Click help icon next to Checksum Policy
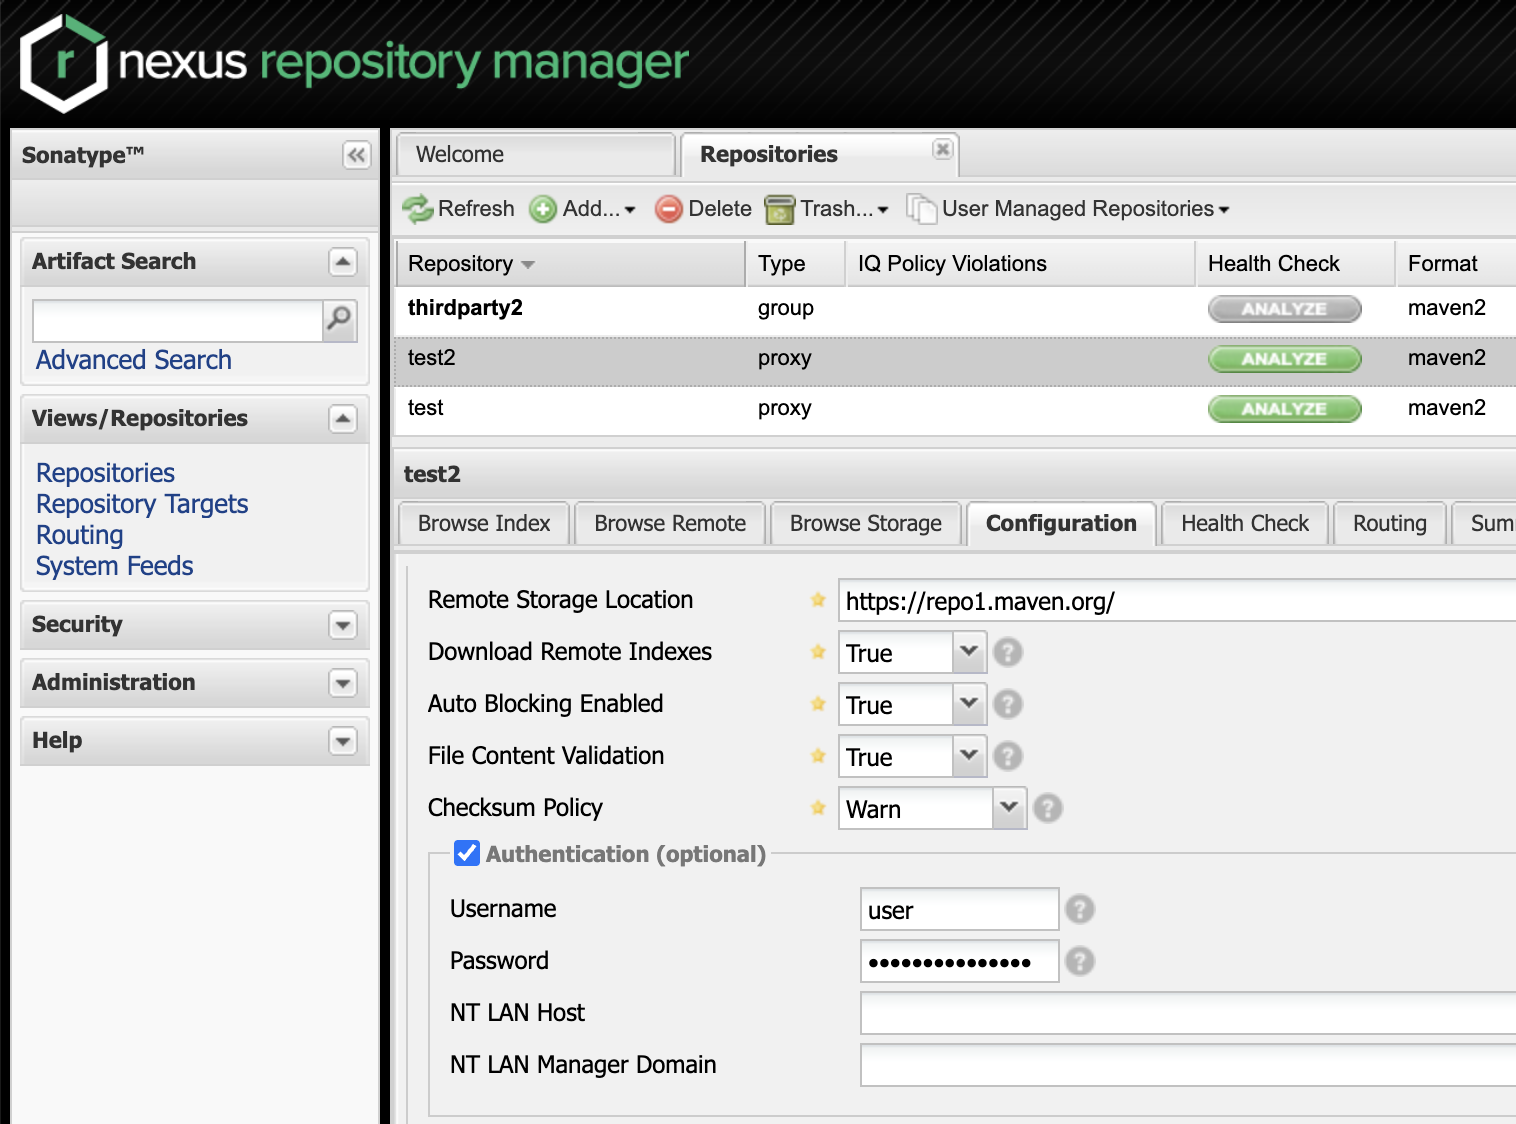 [1047, 808]
